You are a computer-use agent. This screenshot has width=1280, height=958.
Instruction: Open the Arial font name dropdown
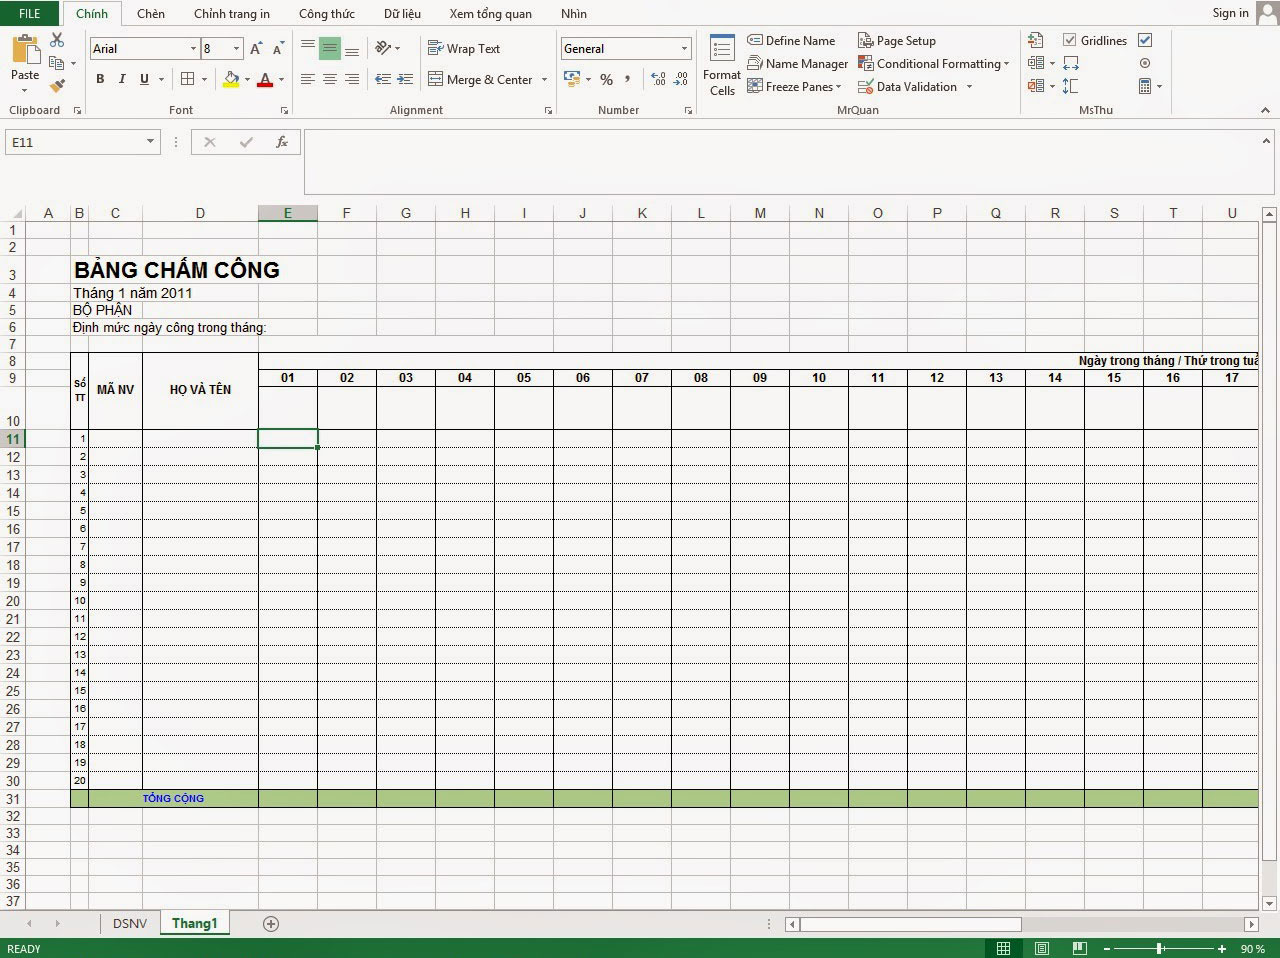point(195,48)
